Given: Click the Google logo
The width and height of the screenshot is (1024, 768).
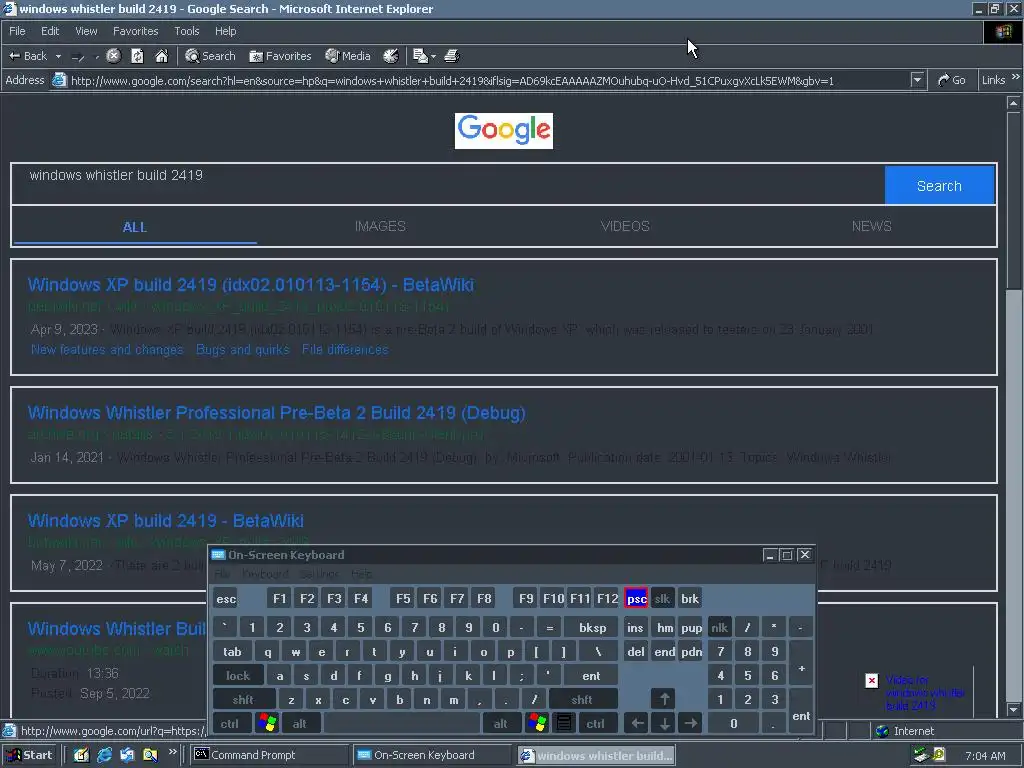Looking at the screenshot, I should pos(504,131).
